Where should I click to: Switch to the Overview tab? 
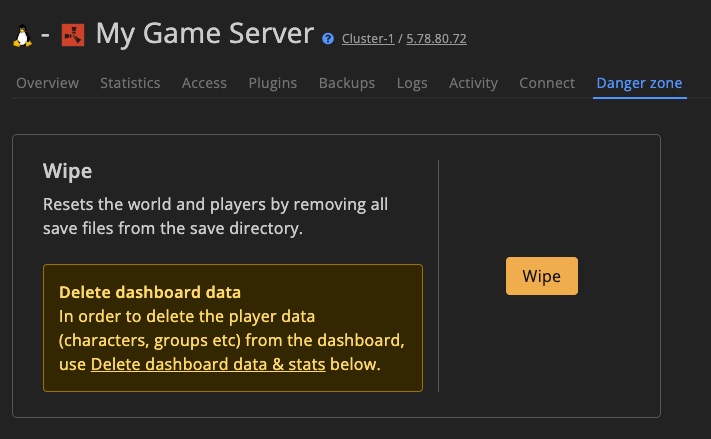pos(47,83)
